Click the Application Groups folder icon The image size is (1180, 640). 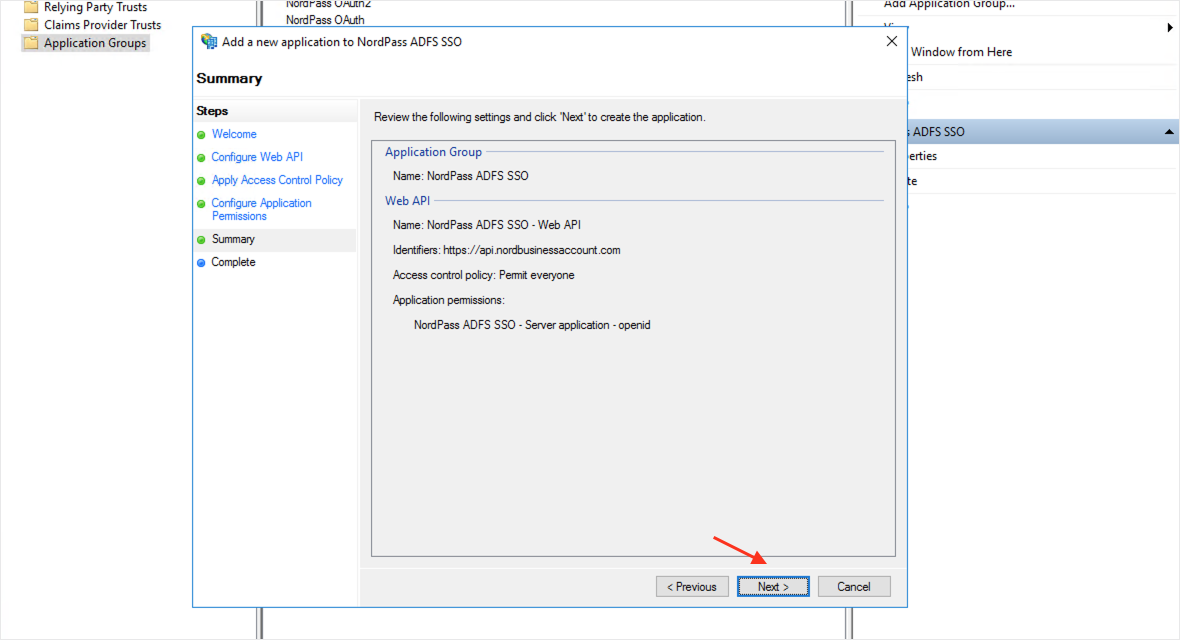click(31, 43)
